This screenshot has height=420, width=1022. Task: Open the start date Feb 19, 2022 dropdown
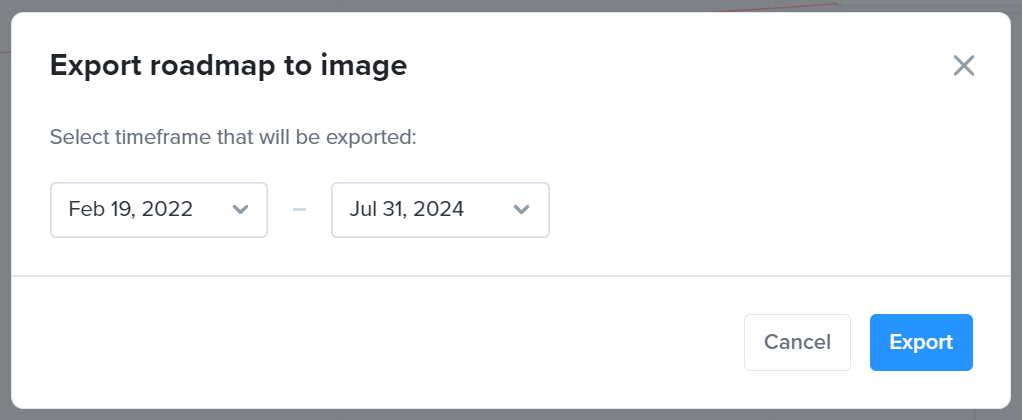tap(159, 210)
